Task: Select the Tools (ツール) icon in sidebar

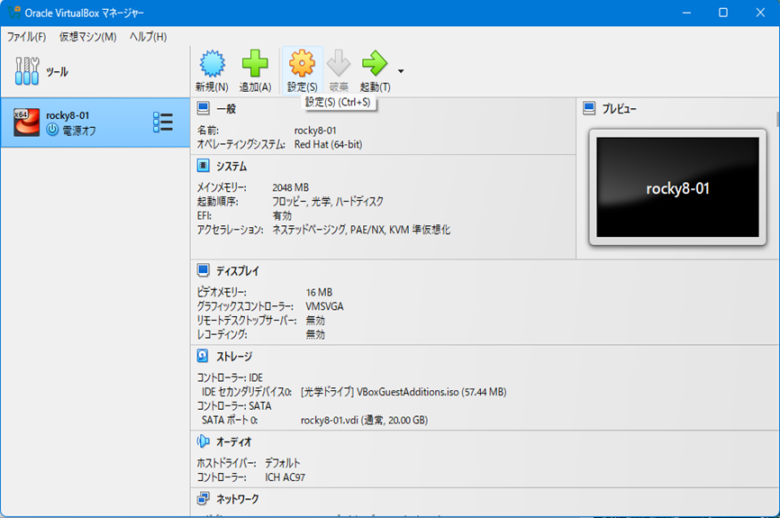Action: pos(27,71)
